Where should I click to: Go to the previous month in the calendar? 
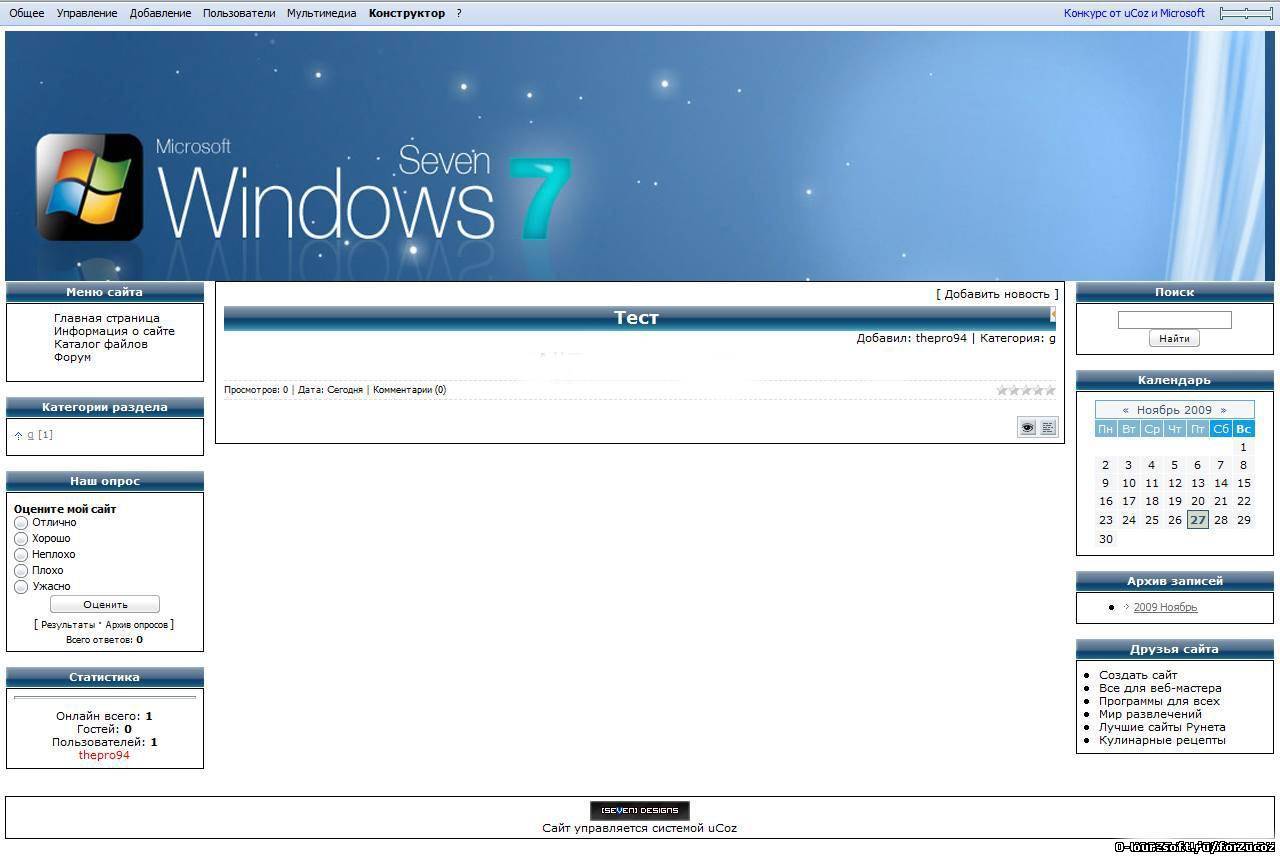click(x=1126, y=410)
